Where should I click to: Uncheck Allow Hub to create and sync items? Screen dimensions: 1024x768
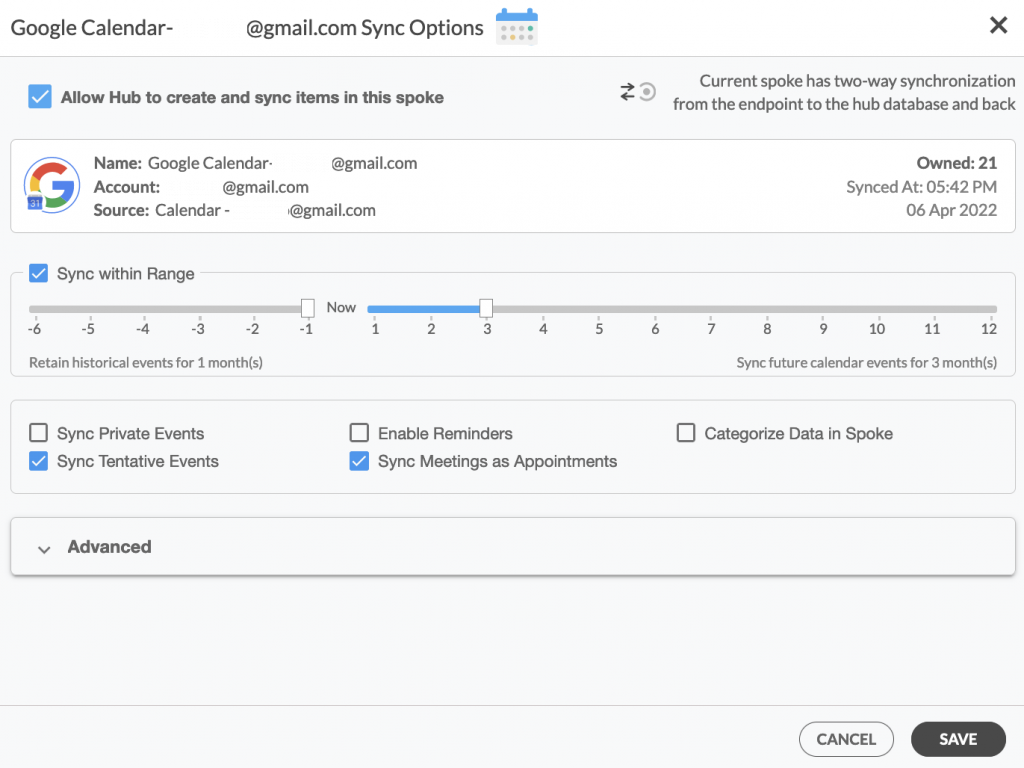point(40,97)
